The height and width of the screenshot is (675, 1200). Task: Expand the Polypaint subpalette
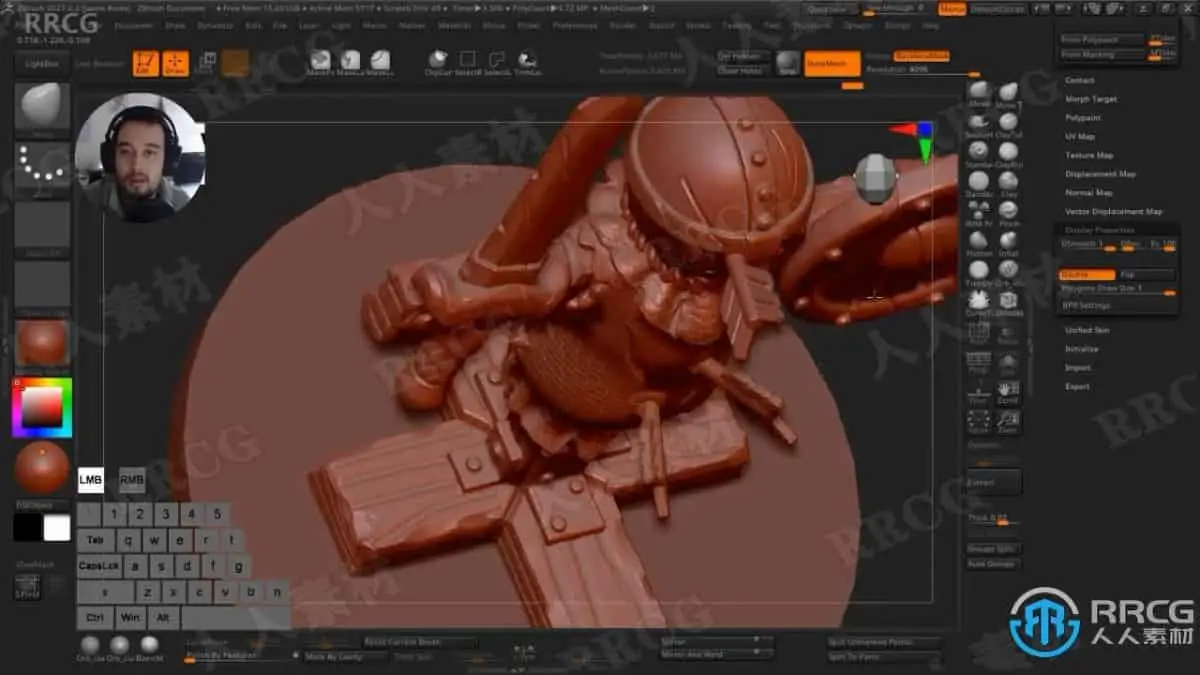[x=1083, y=118]
